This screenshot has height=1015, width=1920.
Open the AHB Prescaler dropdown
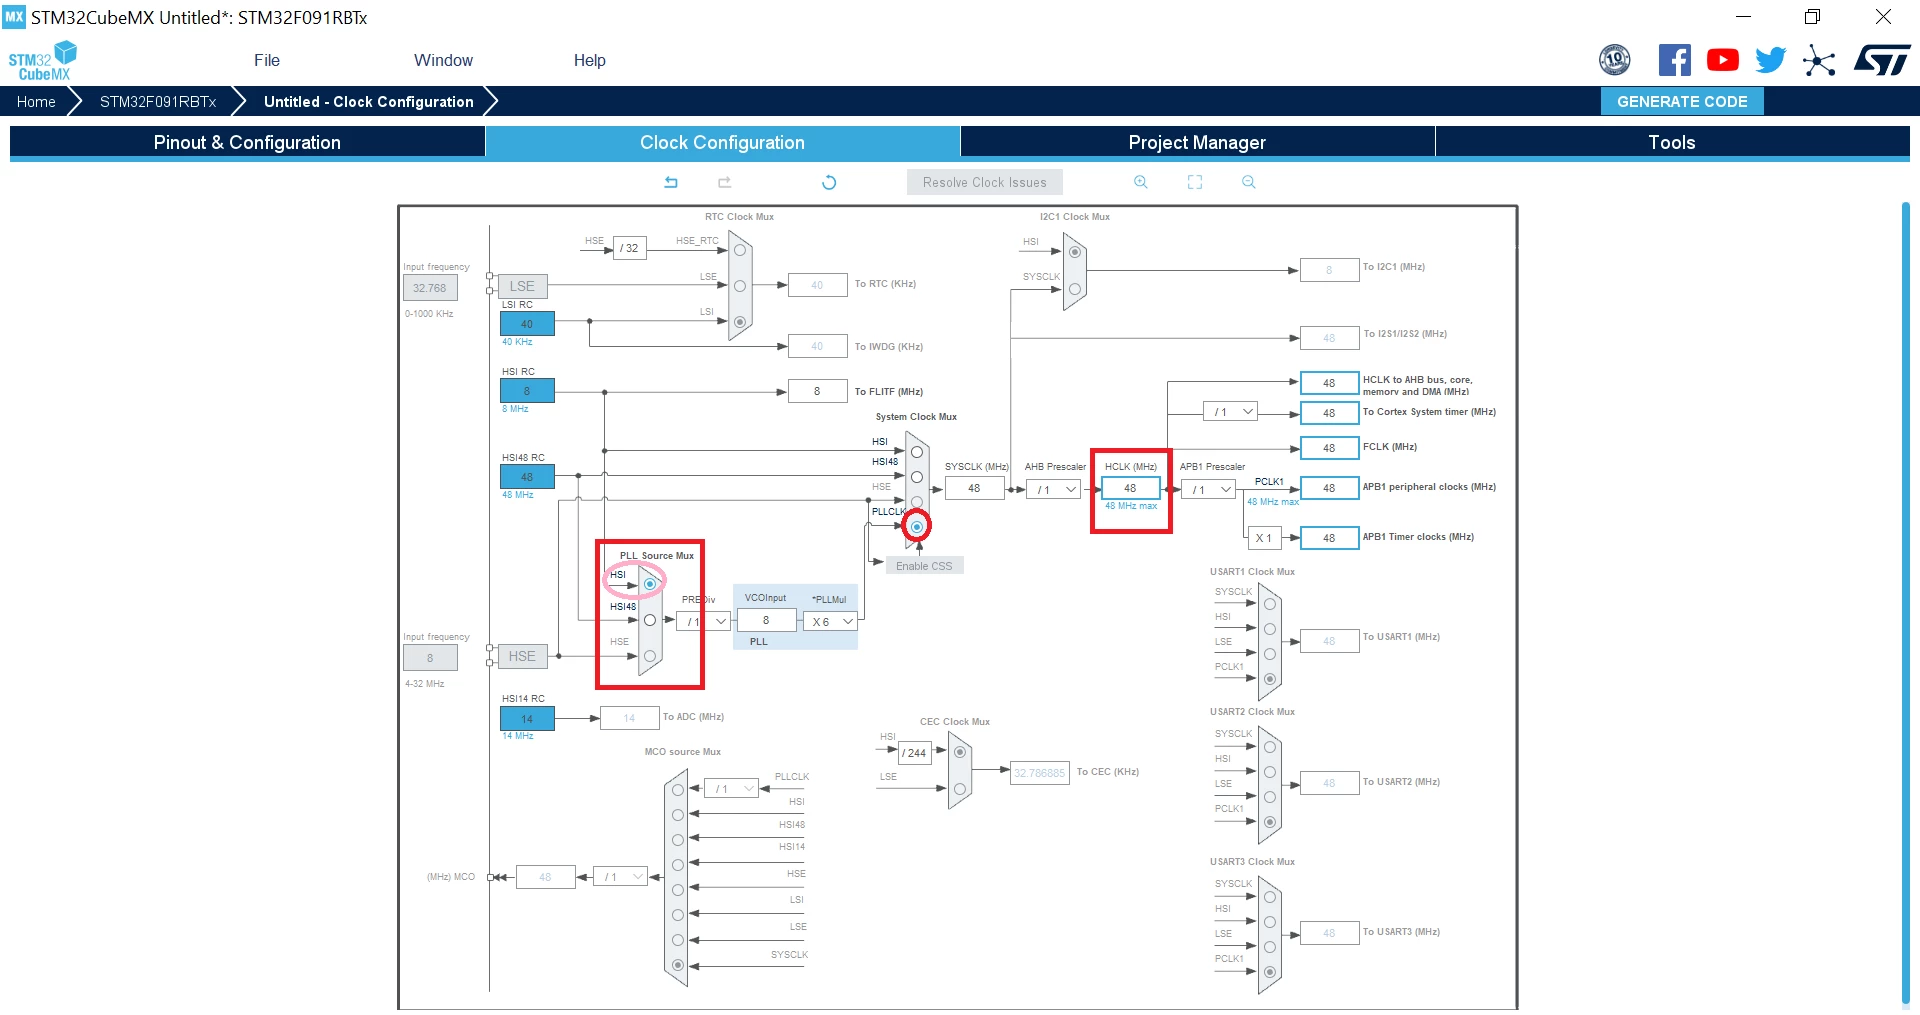1055,489
